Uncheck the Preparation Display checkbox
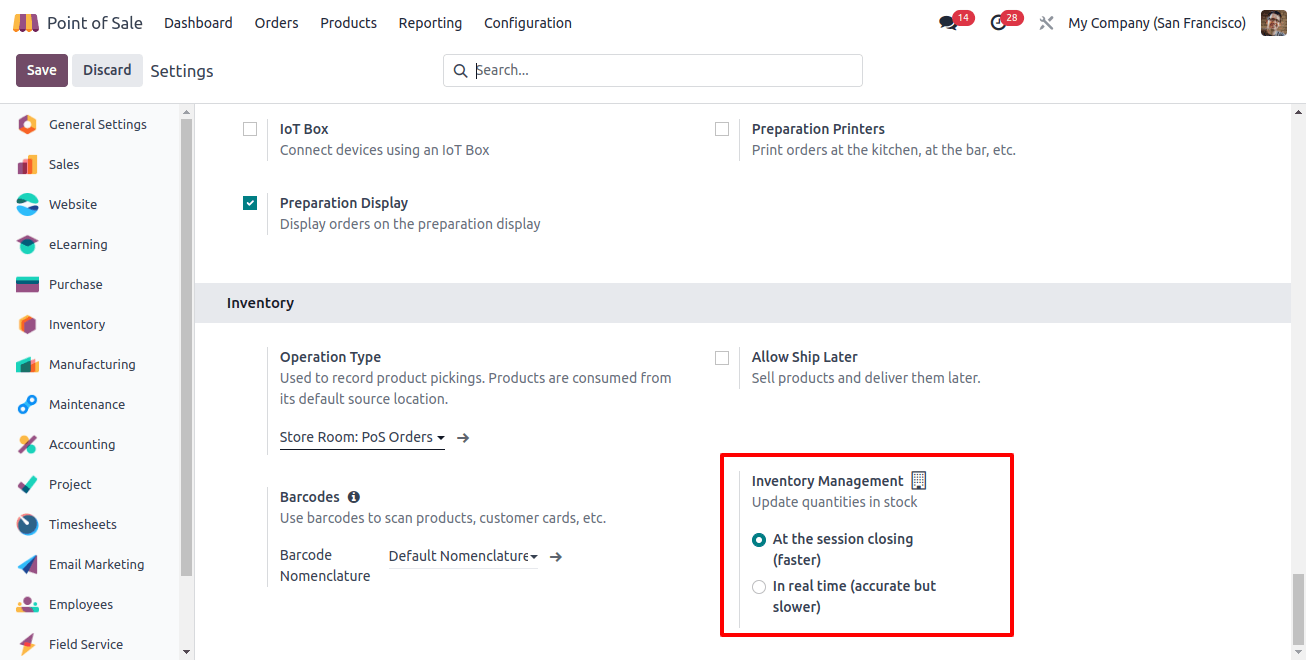This screenshot has width=1306, height=660. (x=250, y=203)
